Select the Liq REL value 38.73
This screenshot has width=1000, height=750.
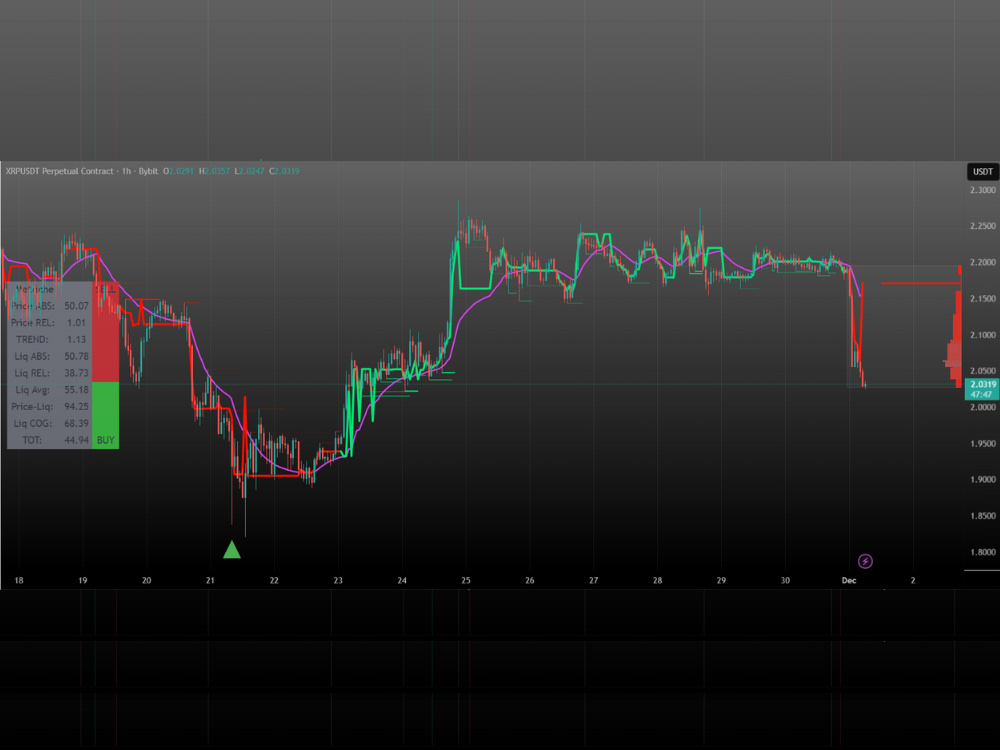tap(77, 372)
